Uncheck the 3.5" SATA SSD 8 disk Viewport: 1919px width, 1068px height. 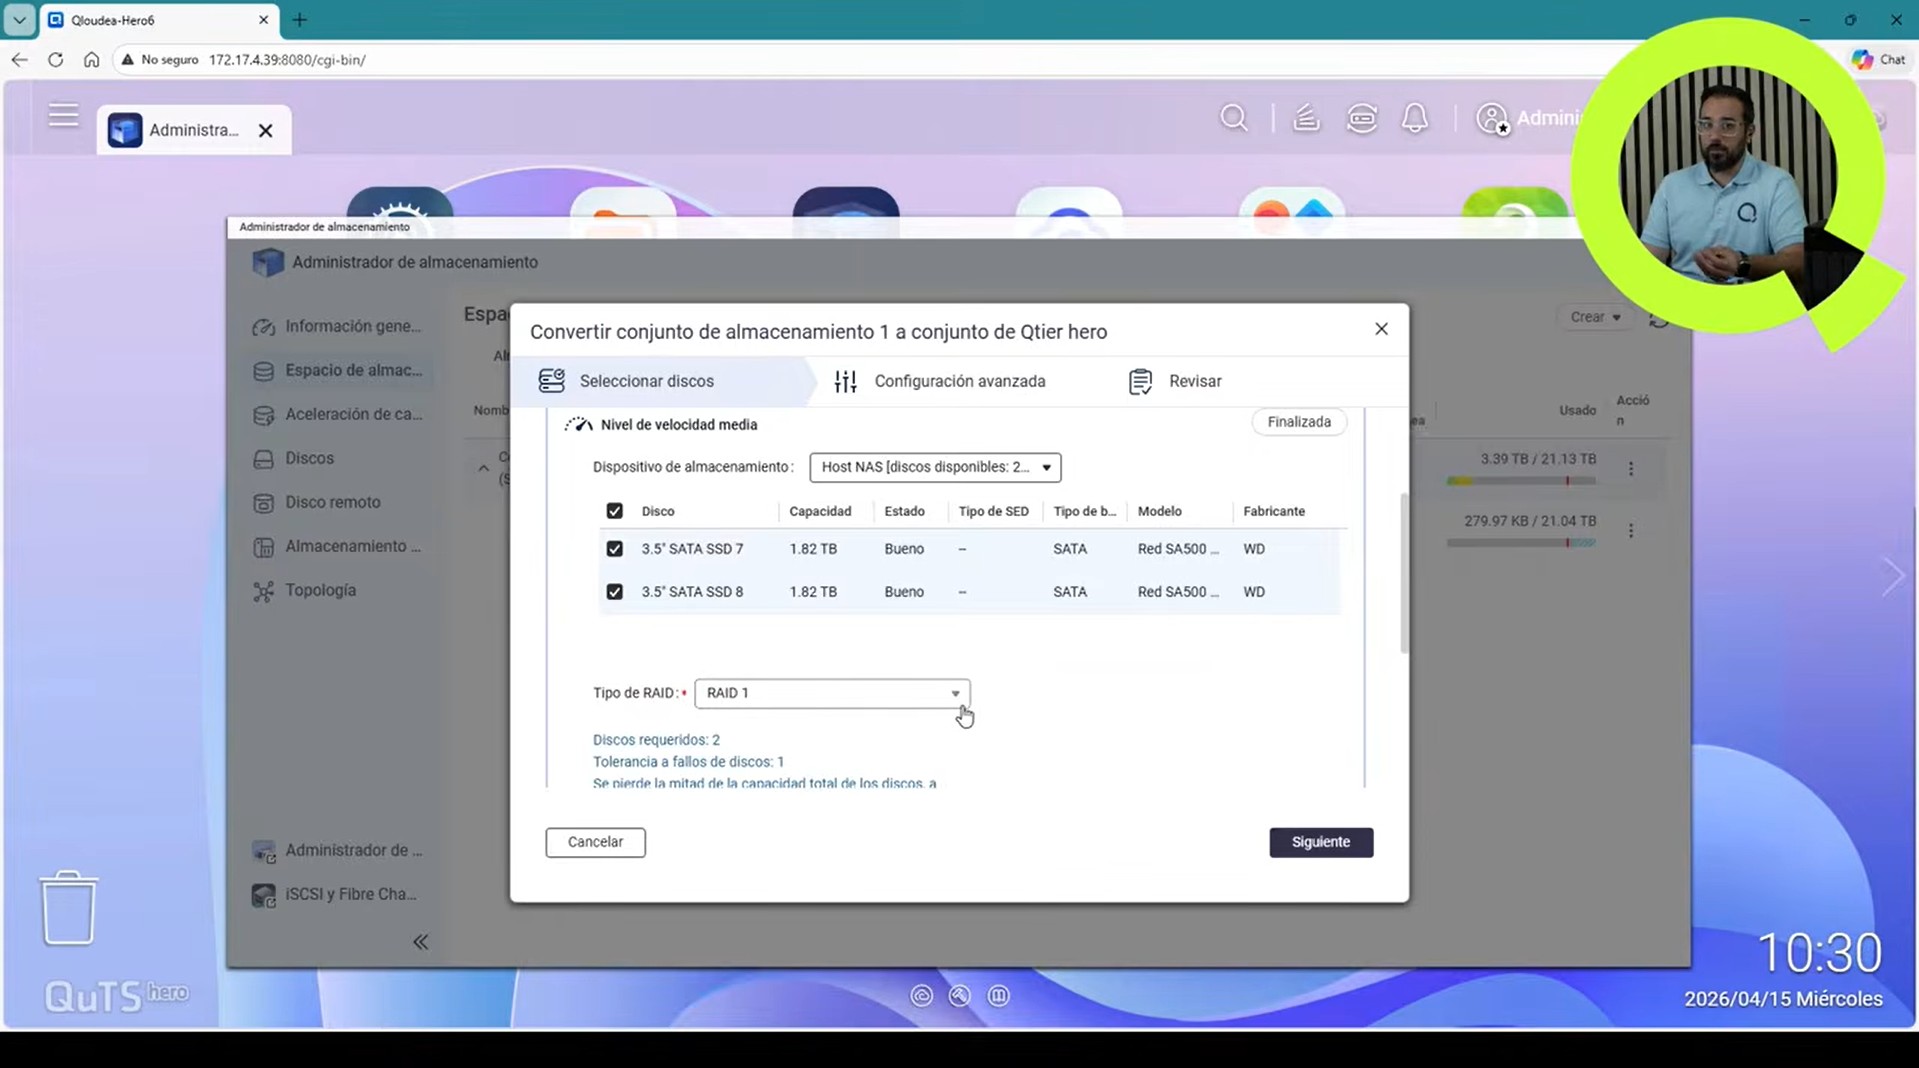[614, 592]
